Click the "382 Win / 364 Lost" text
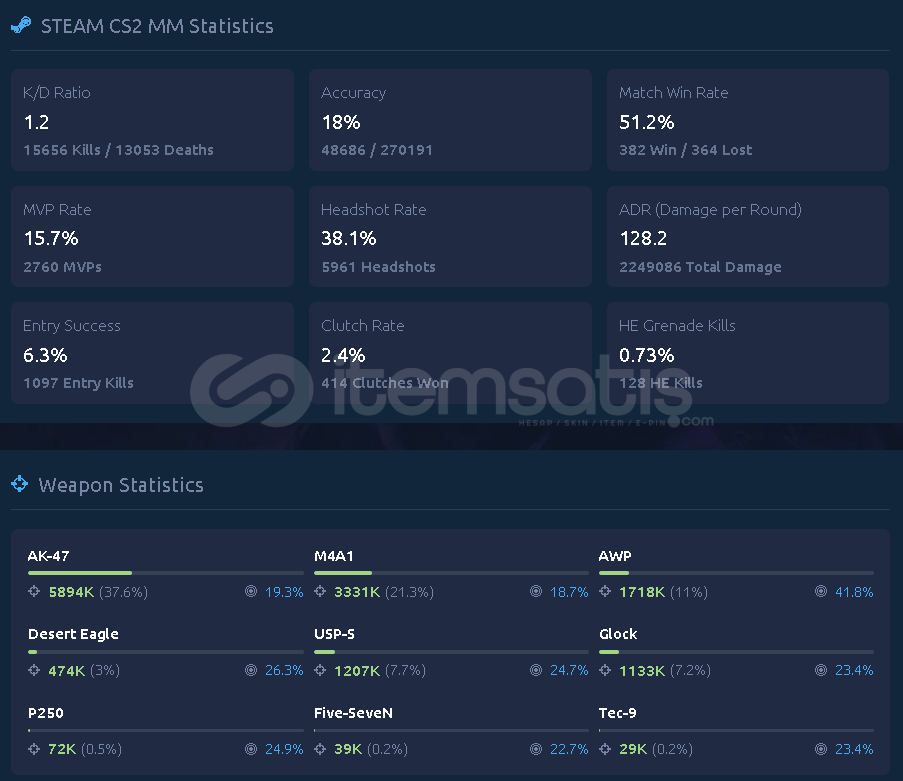Viewport: 903px width, 781px height. (686, 150)
